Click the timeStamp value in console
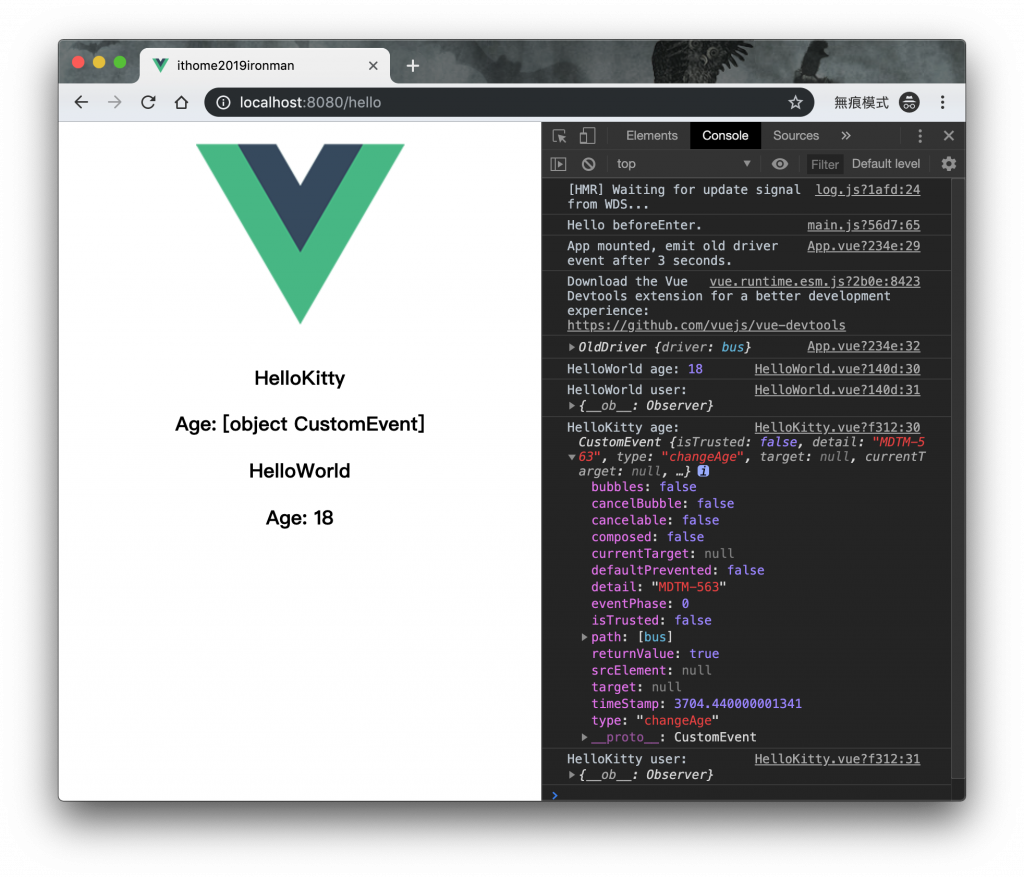1024x878 pixels. click(737, 704)
